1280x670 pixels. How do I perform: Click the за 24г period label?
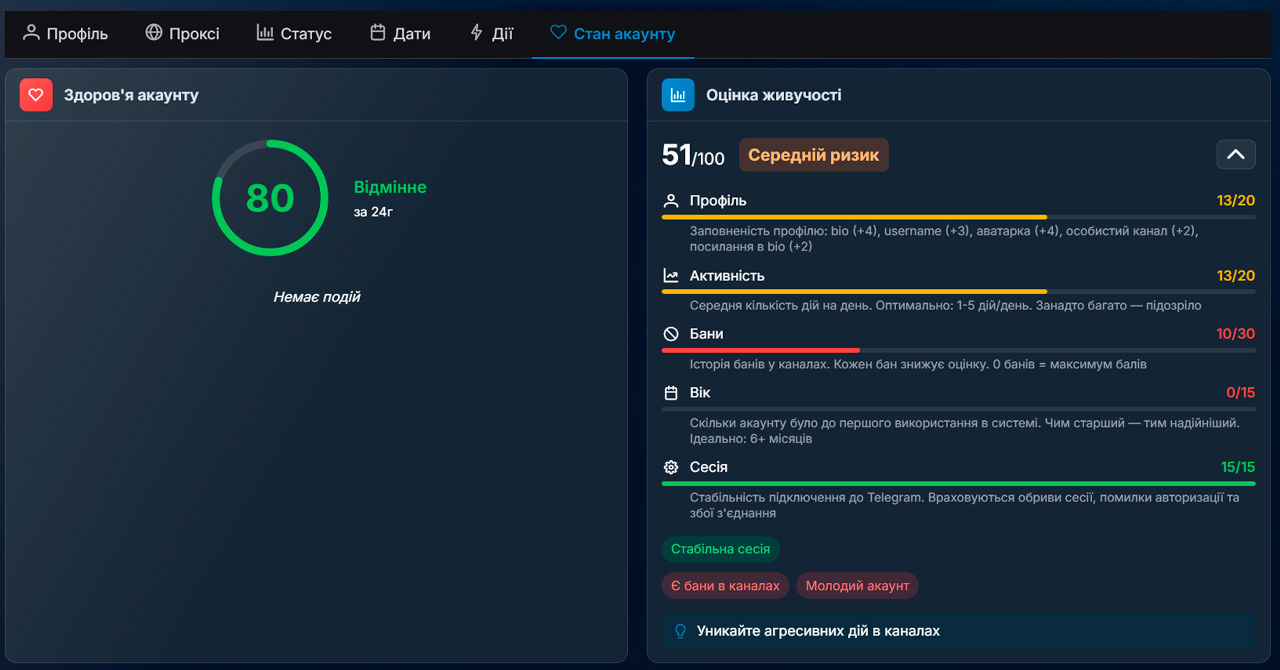coord(373,211)
